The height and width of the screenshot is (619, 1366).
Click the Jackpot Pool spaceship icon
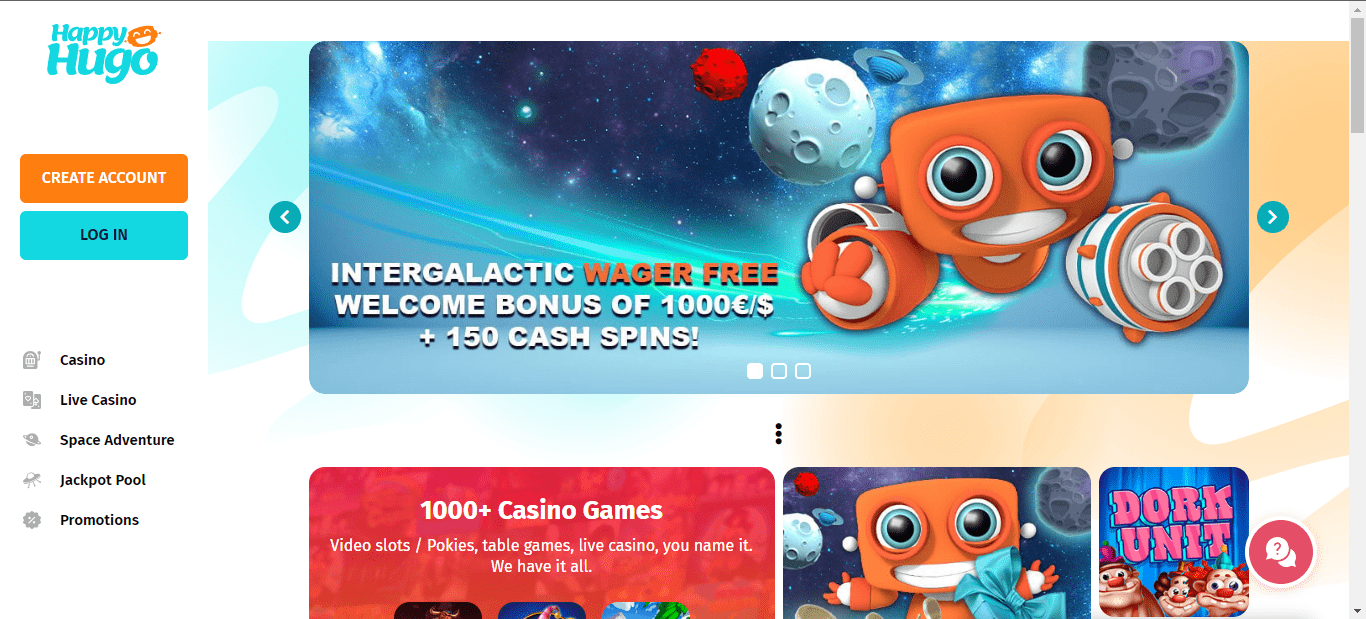(32, 480)
